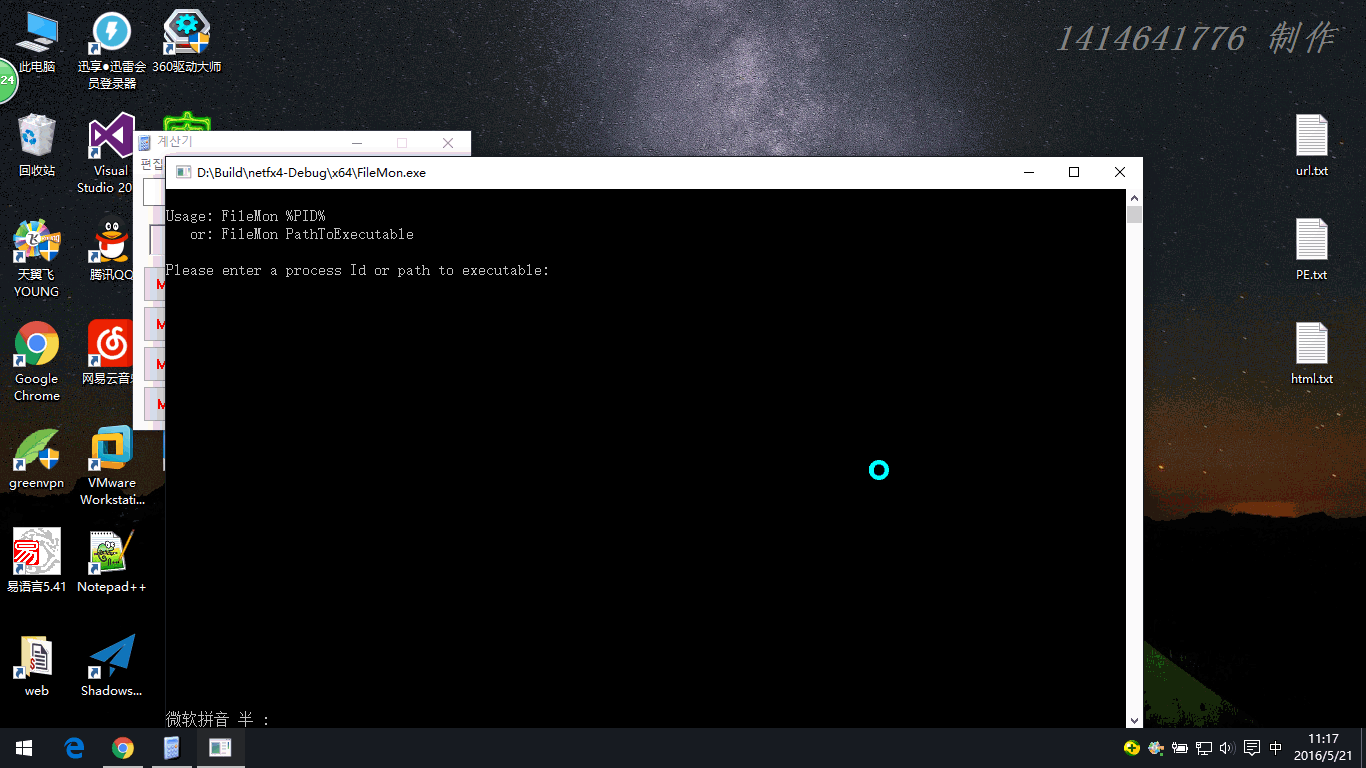This screenshot has height=768, width=1366.
Task: Select the html.txt file on desktop
Action: [x=1312, y=354]
